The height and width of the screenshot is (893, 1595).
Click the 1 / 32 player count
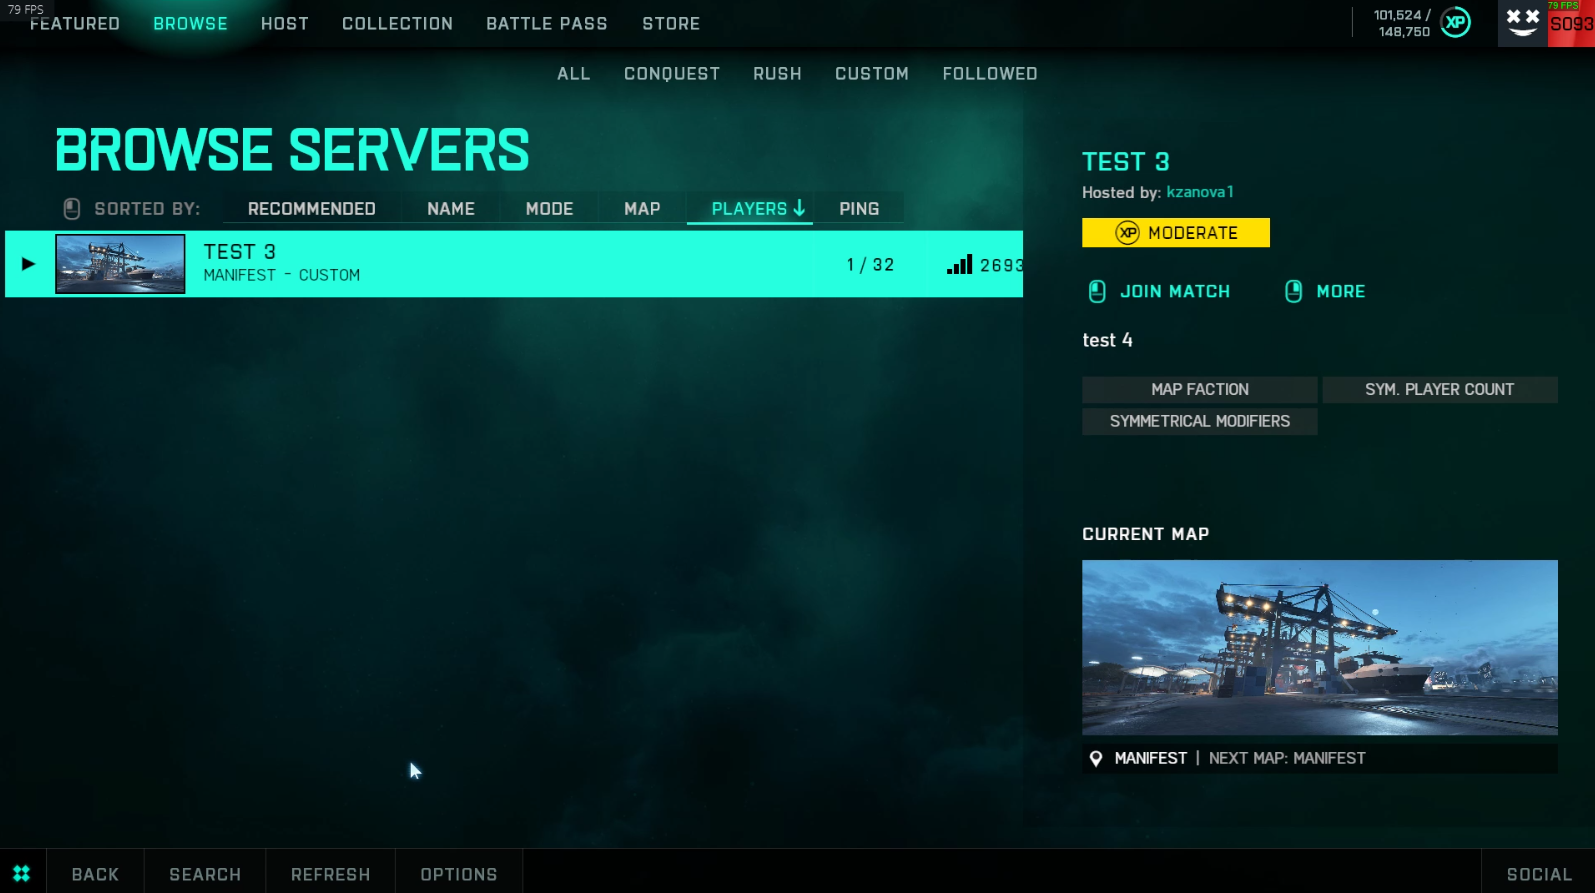[870, 265]
